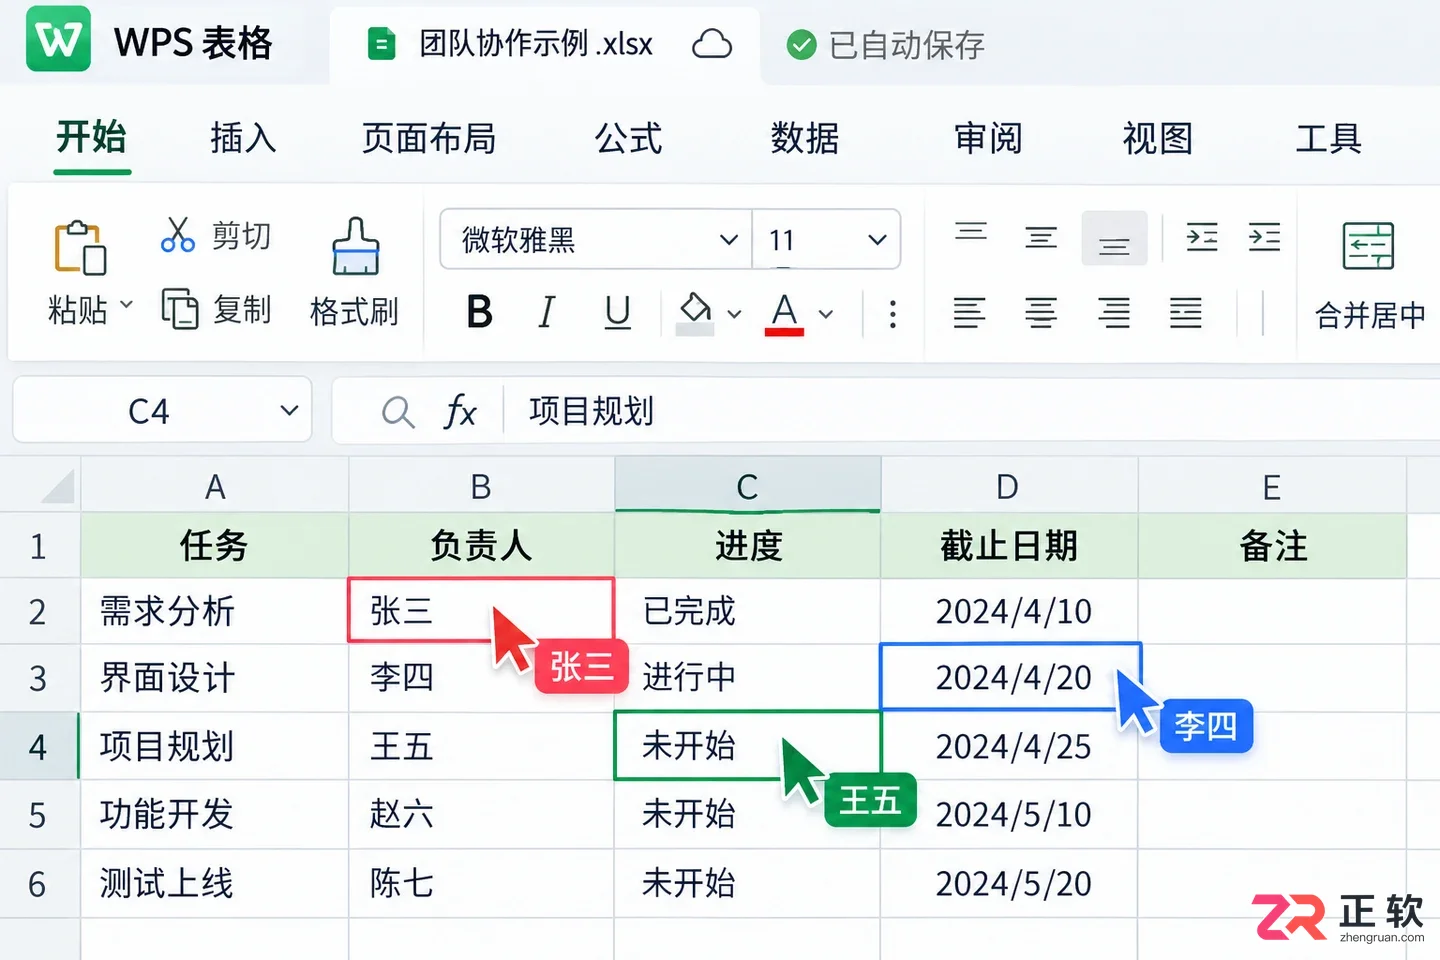The height and width of the screenshot is (960, 1440).
Task: Open the C4 name box dropdown
Action: (289, 410)
